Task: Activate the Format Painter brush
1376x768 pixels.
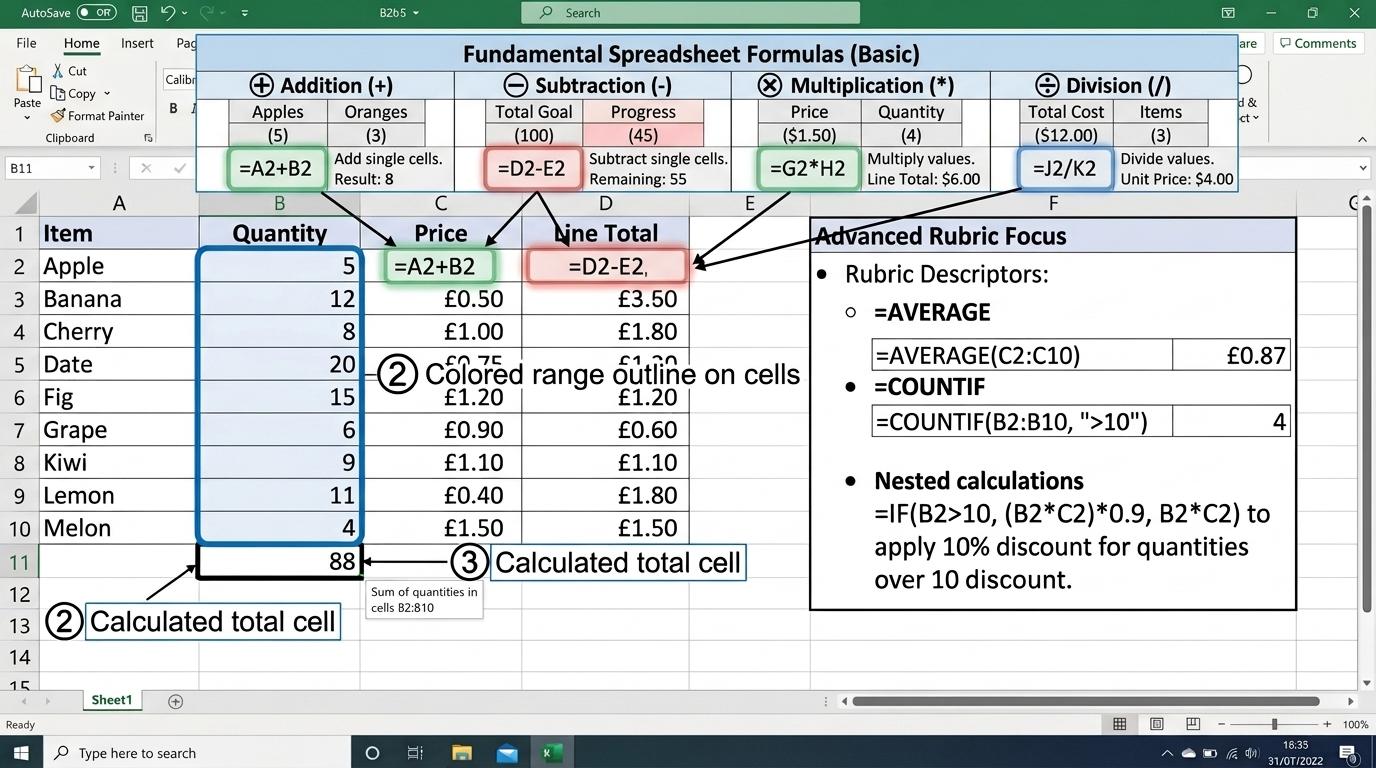Action: (x=97, y=116)
